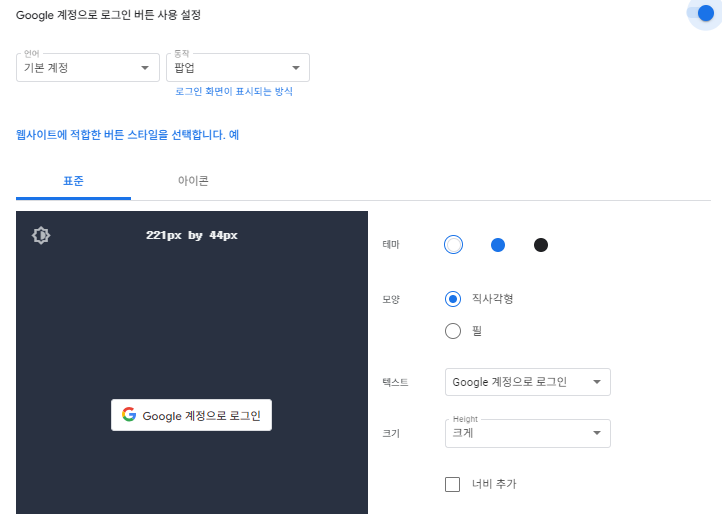
Task: Switch to the 아이콘 tab
Action: point(193,181)
